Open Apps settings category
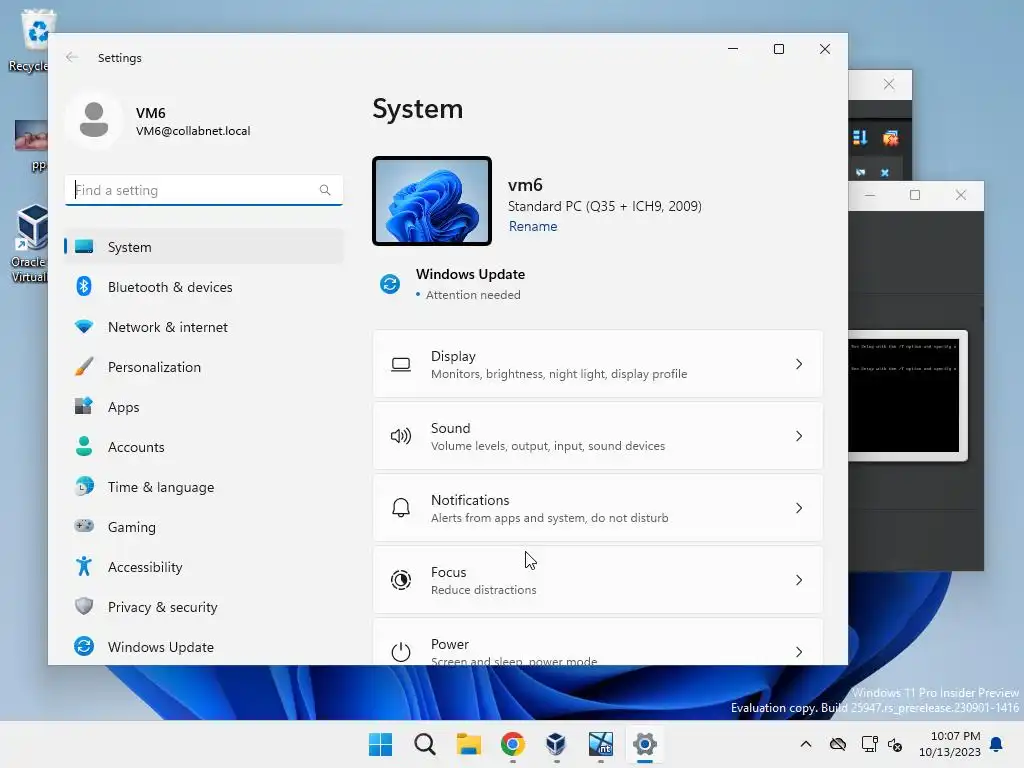Image resolution: width=1024 pixels, height=768 pixels. (204, 407)
